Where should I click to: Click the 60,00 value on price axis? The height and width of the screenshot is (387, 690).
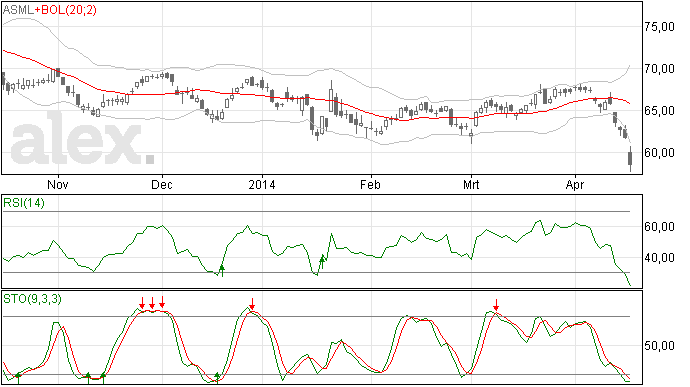[x=659, y=153]
